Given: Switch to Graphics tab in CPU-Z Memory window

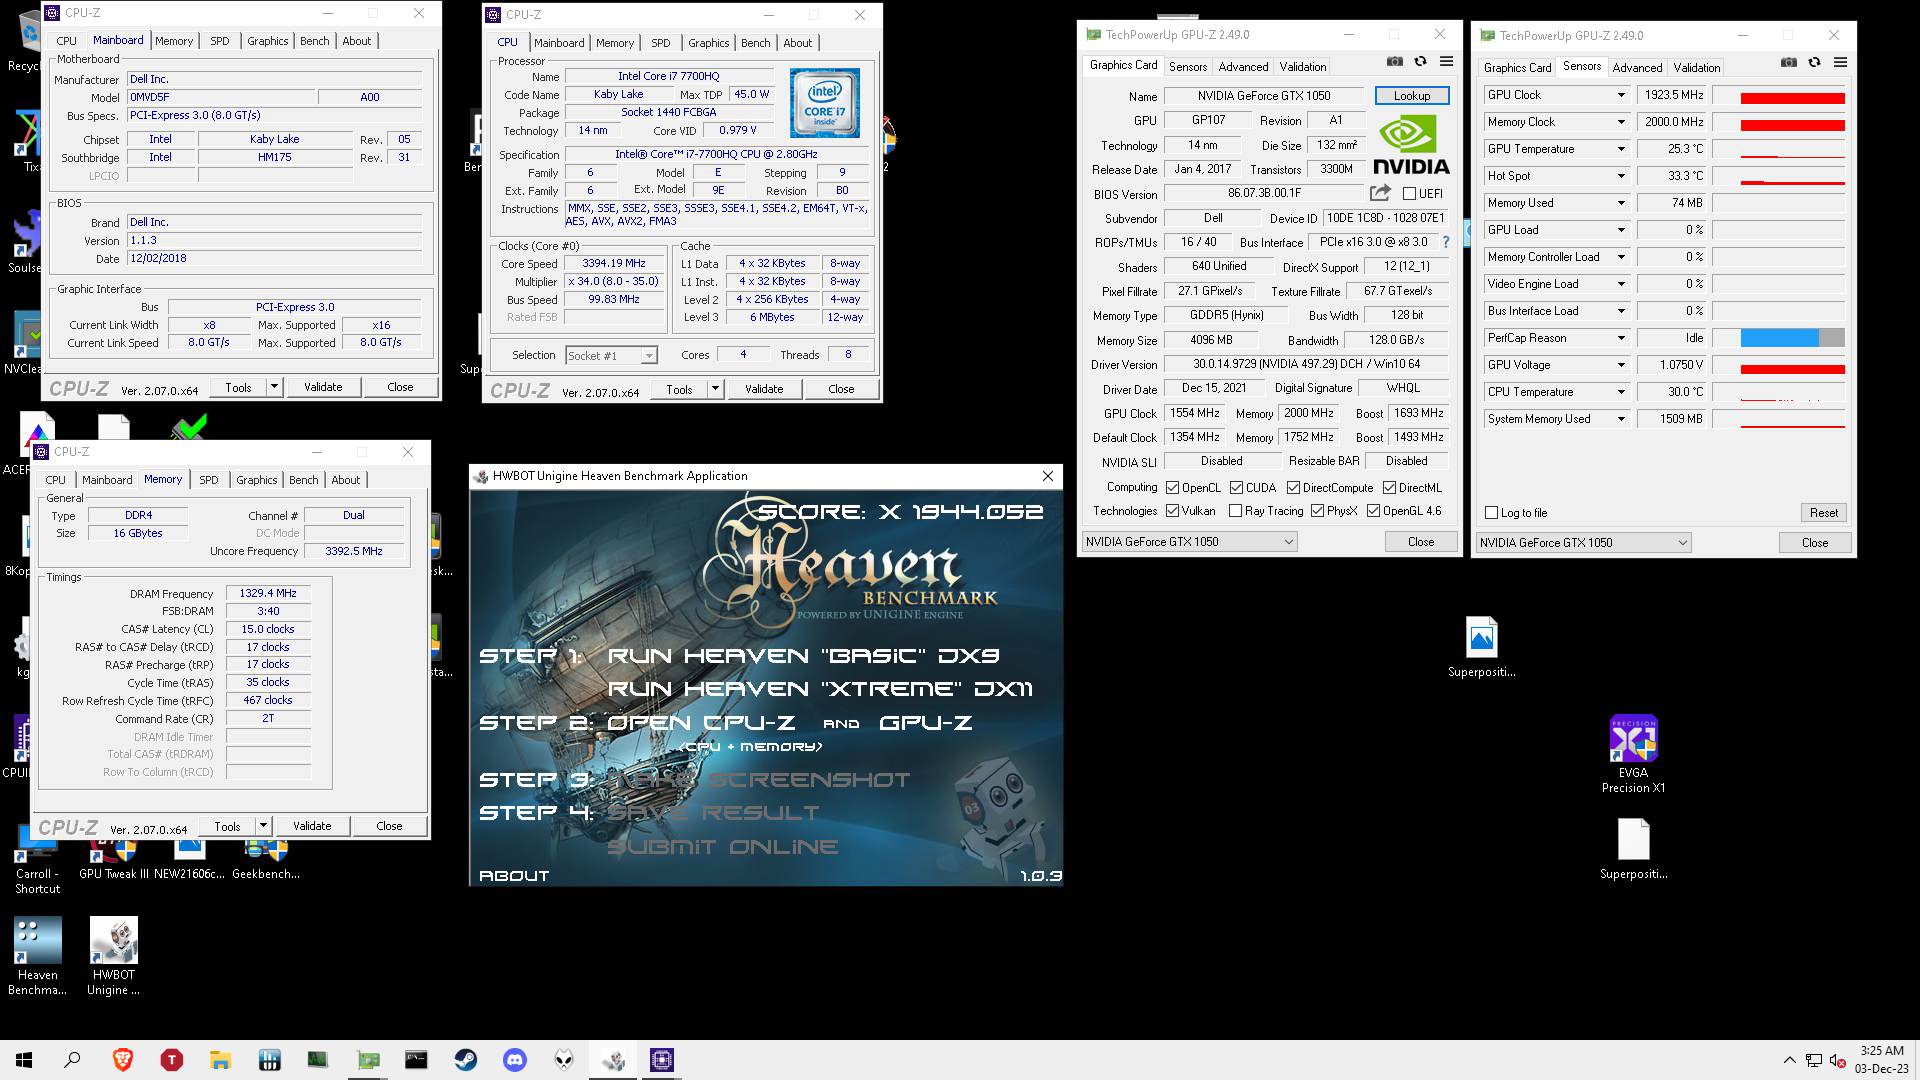Looking at the screenshot, I should click(x=256, y=480).
